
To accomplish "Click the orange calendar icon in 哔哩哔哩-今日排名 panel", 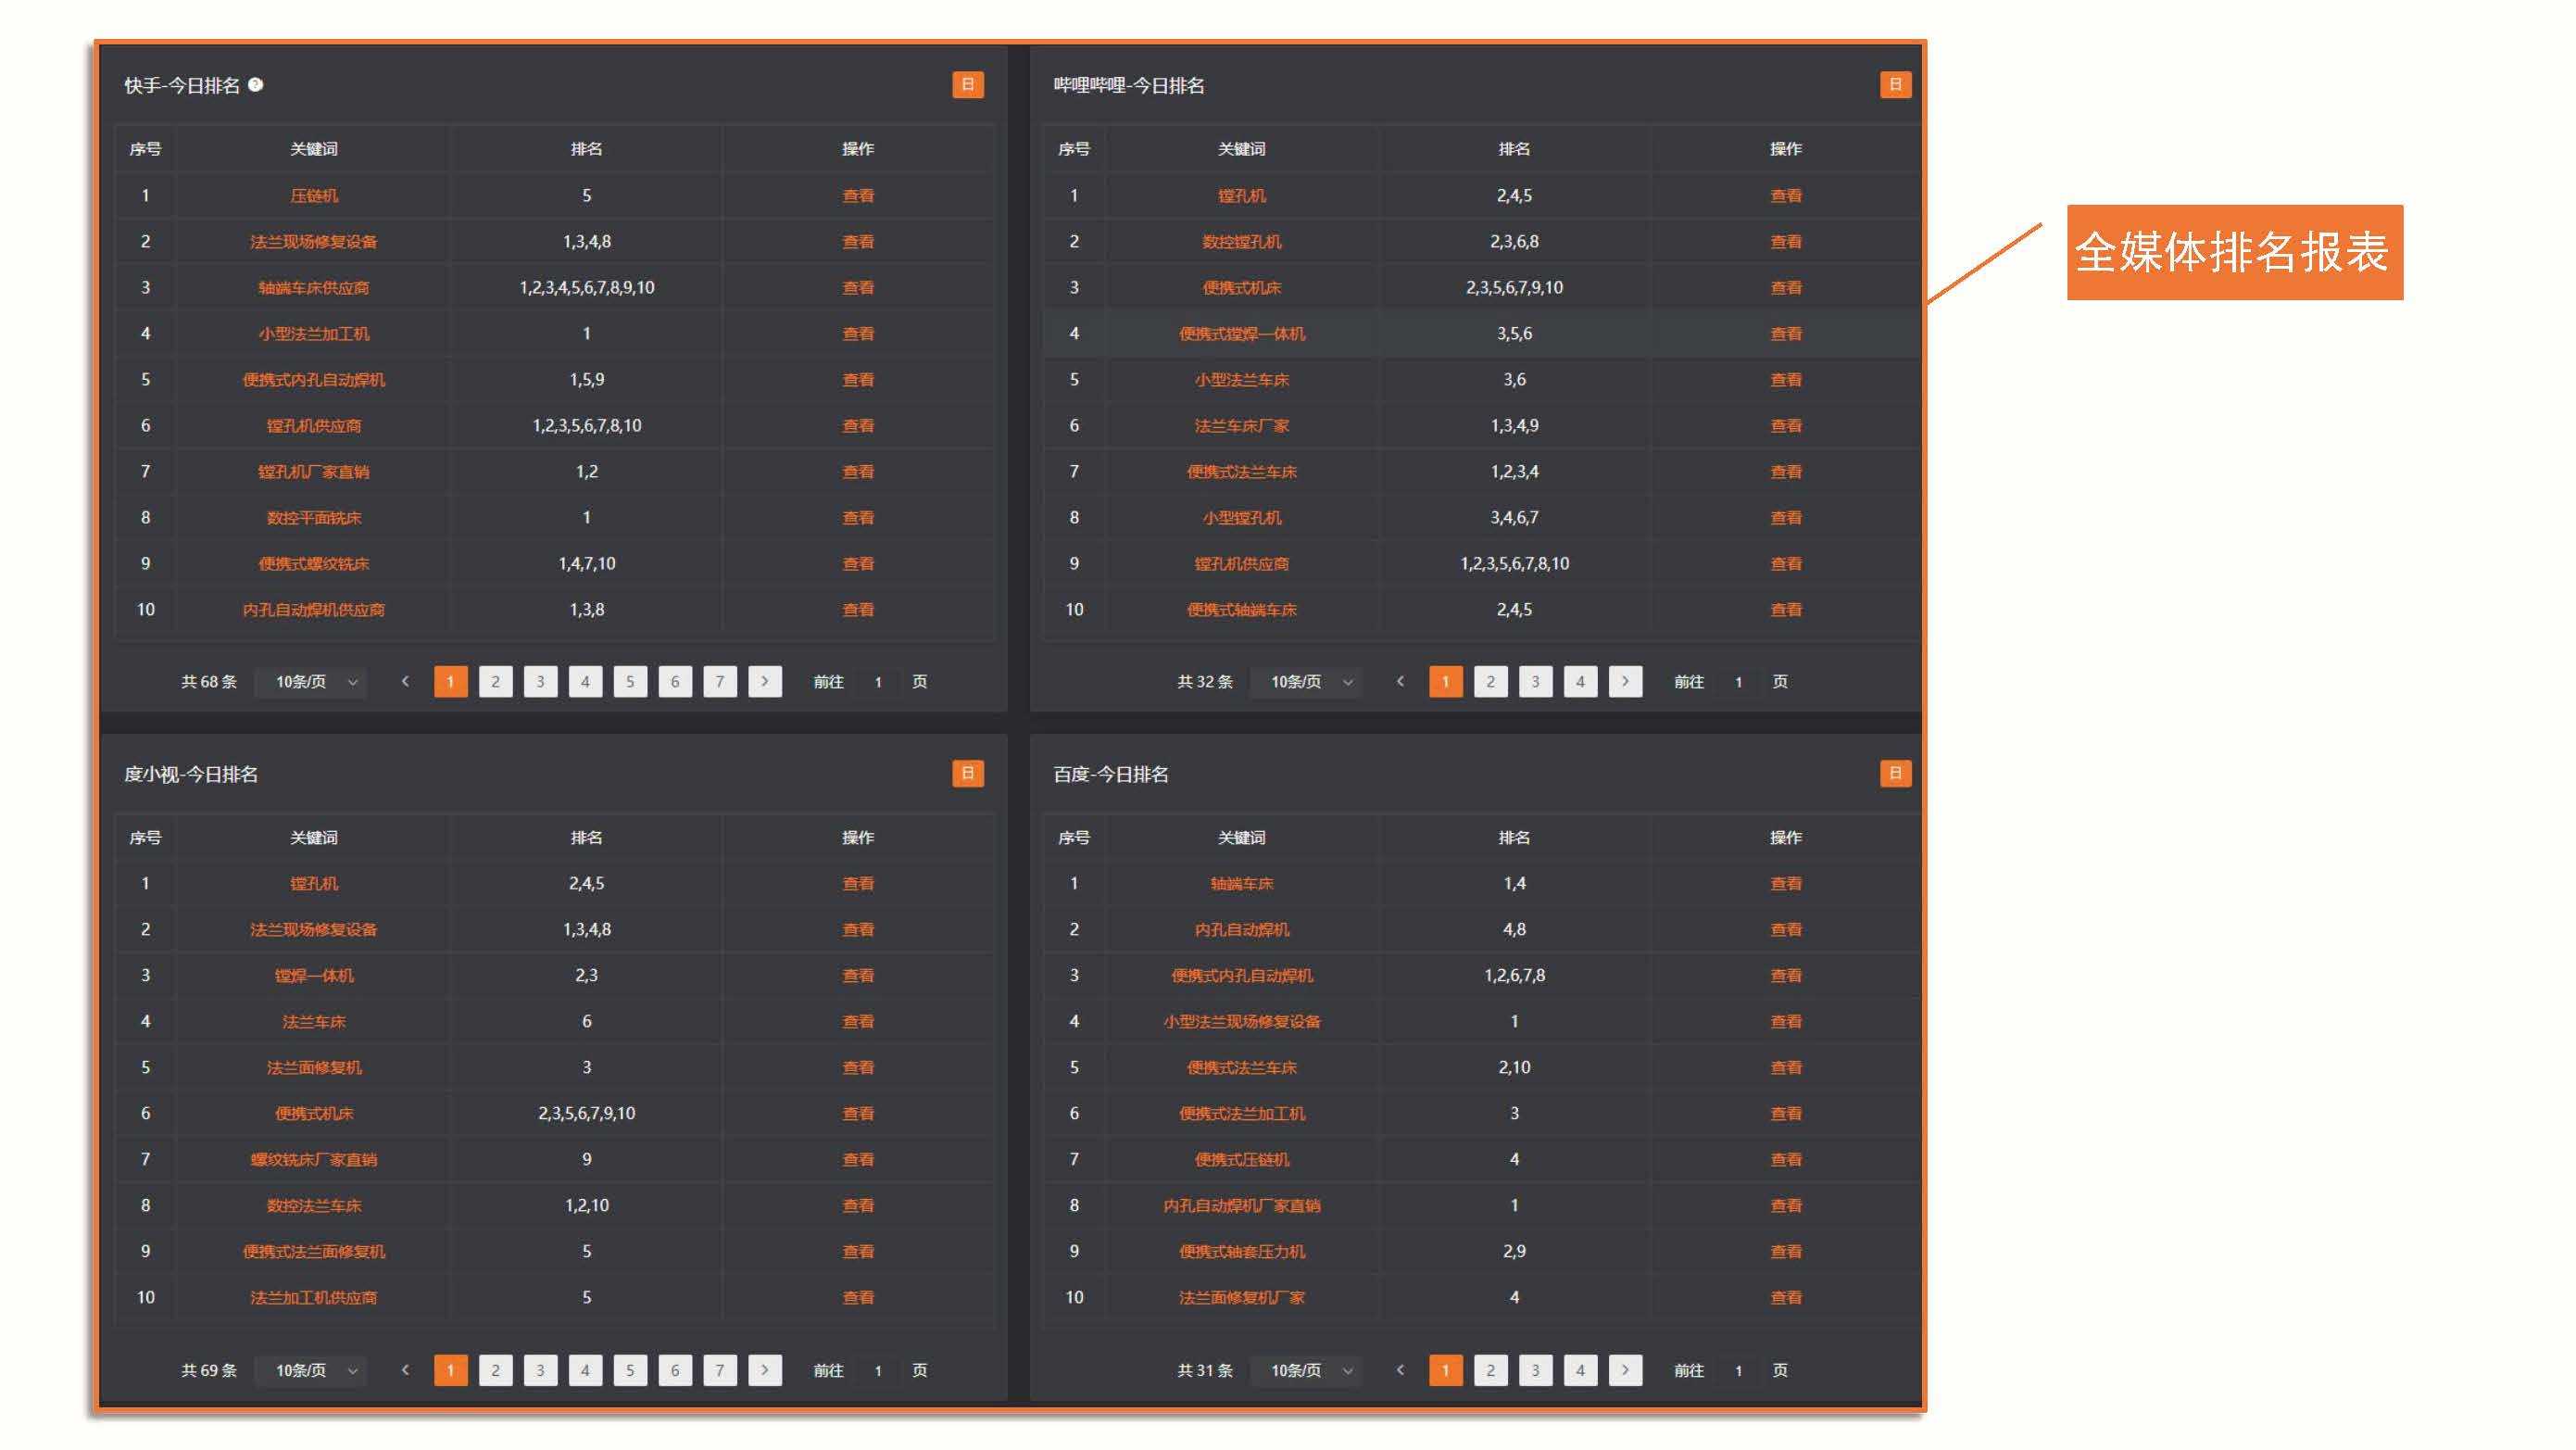I will pyautogui.click(x=1895, y=85).
